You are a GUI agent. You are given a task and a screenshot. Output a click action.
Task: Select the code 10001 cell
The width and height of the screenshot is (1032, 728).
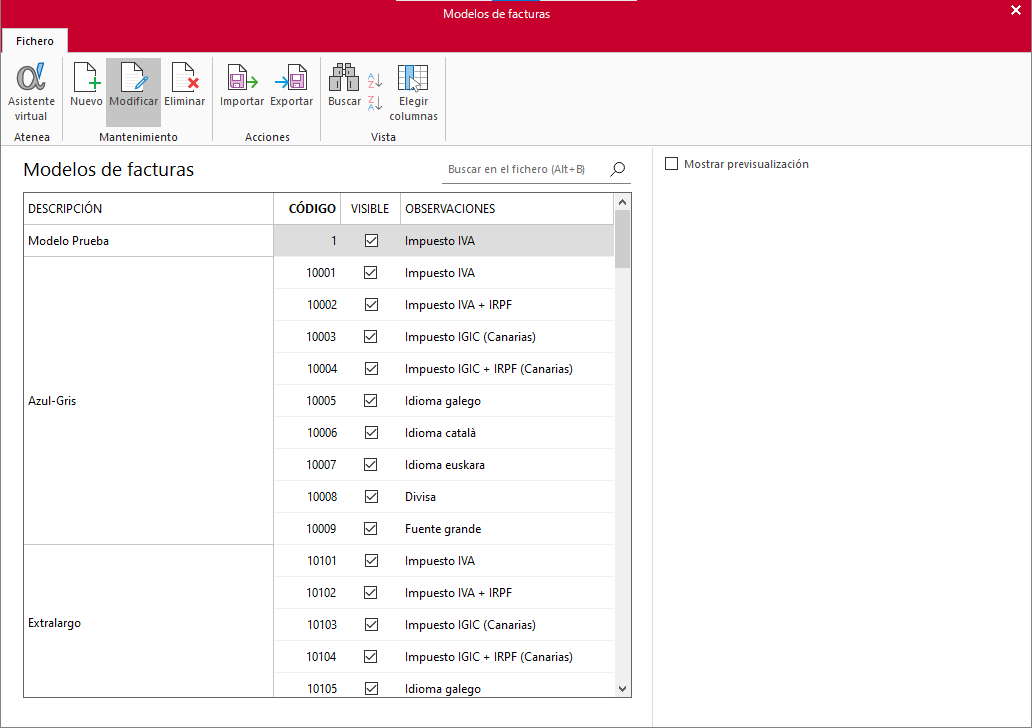point(307,273)
